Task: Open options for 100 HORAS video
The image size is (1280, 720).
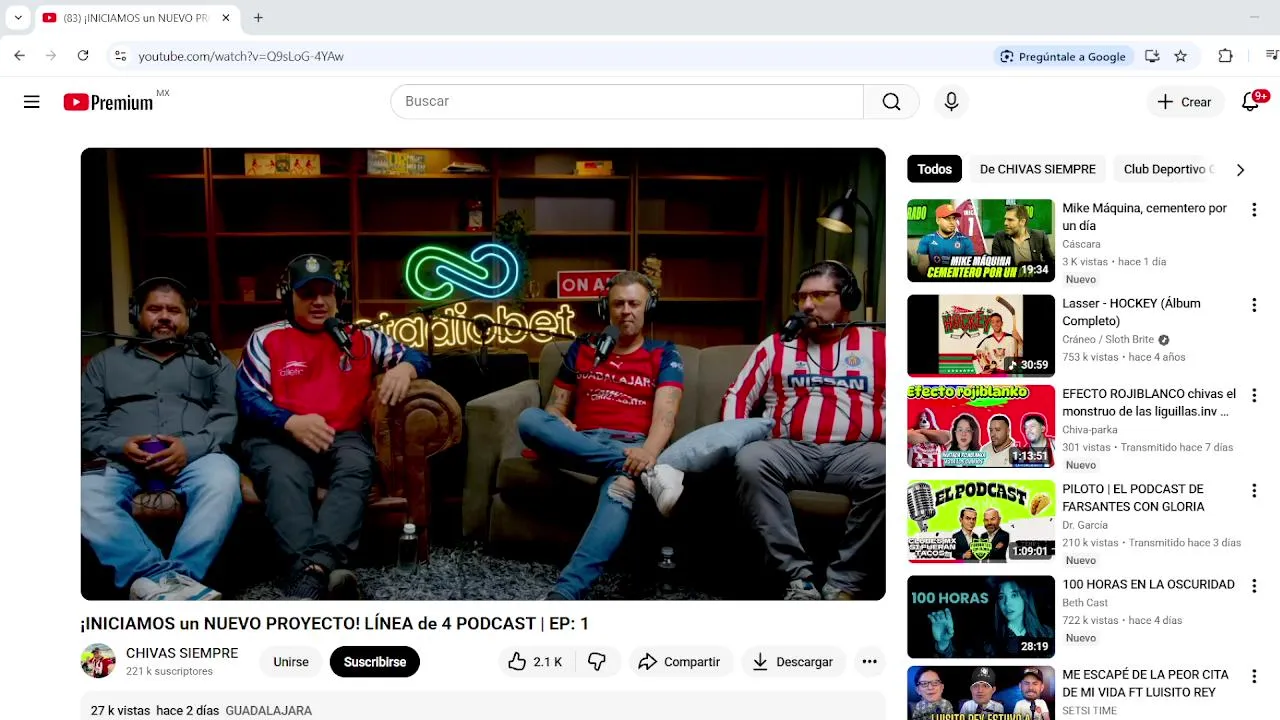Action: coord(1254,586)
